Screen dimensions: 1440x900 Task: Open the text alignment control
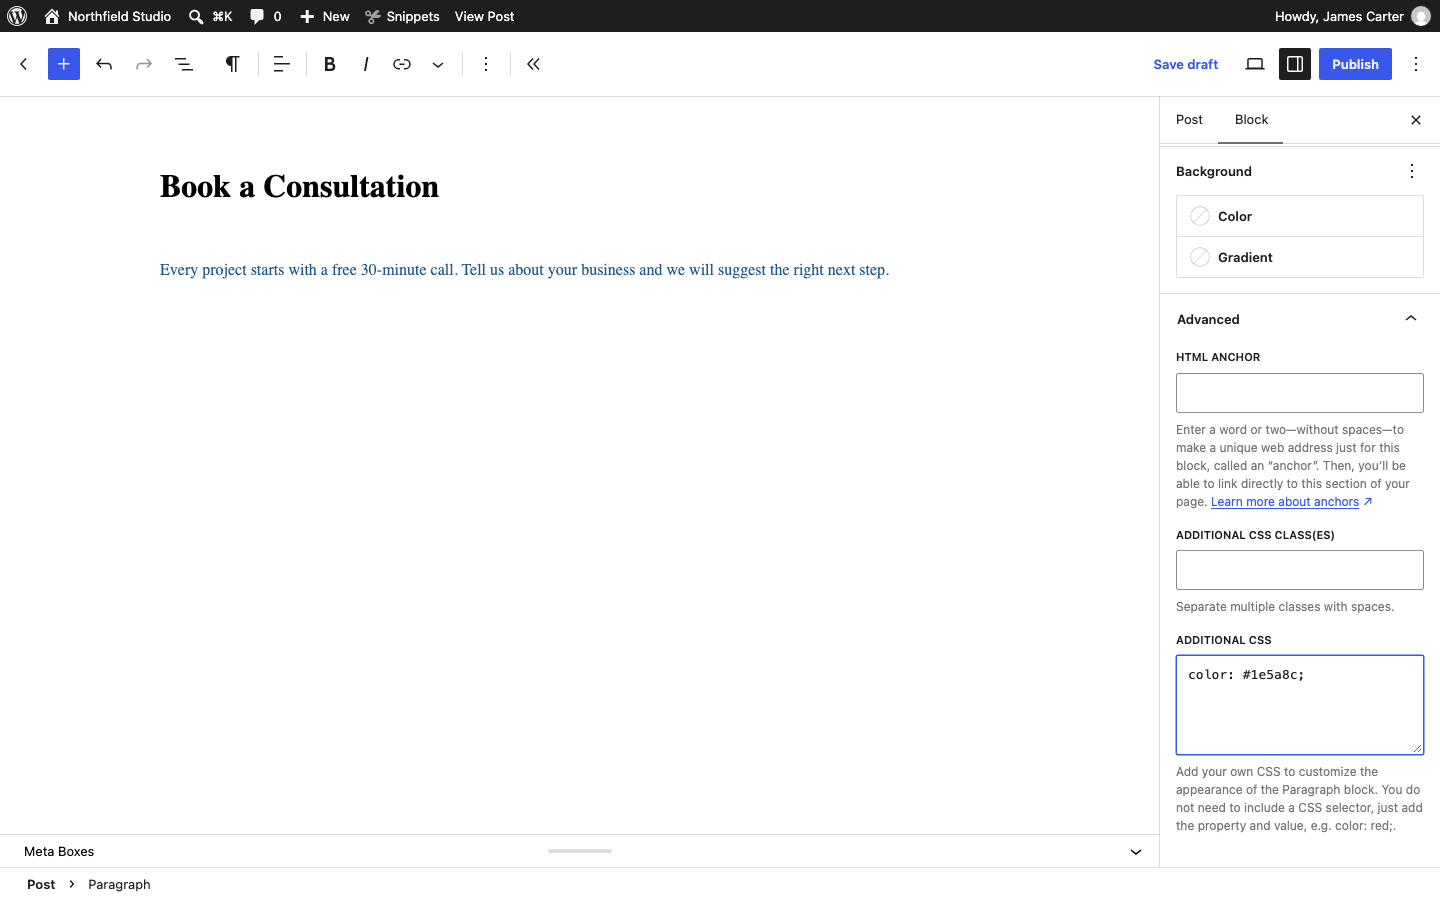pos(282,64)
